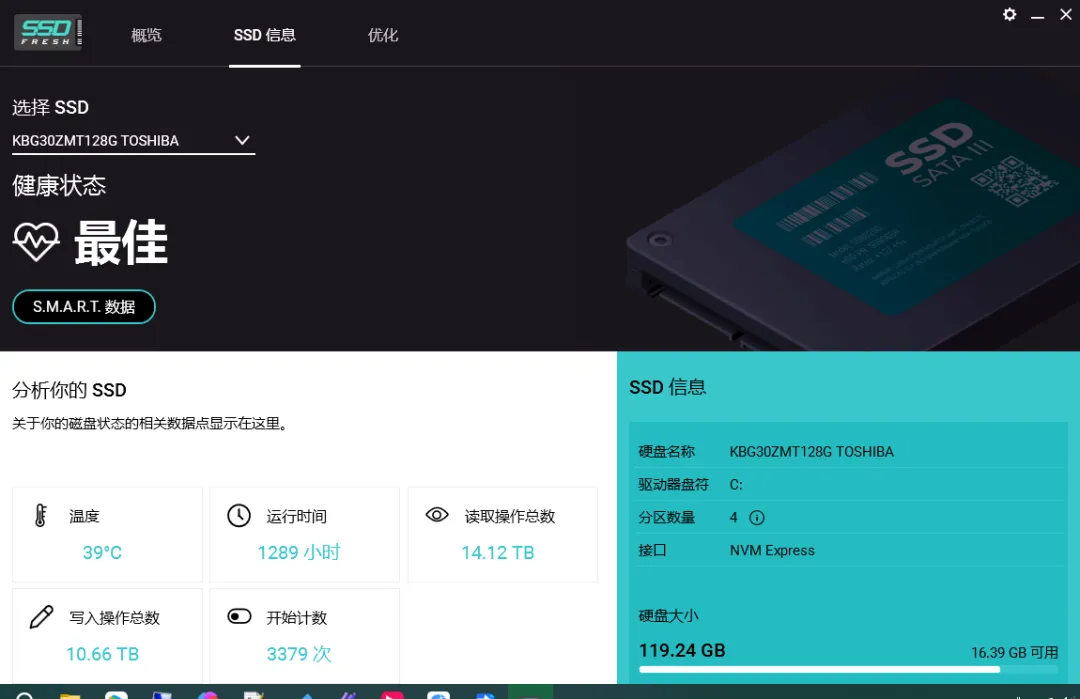Click the disk usage progress bar
The height and width of the screenshot is (699, 1080).
click(848, 669)
